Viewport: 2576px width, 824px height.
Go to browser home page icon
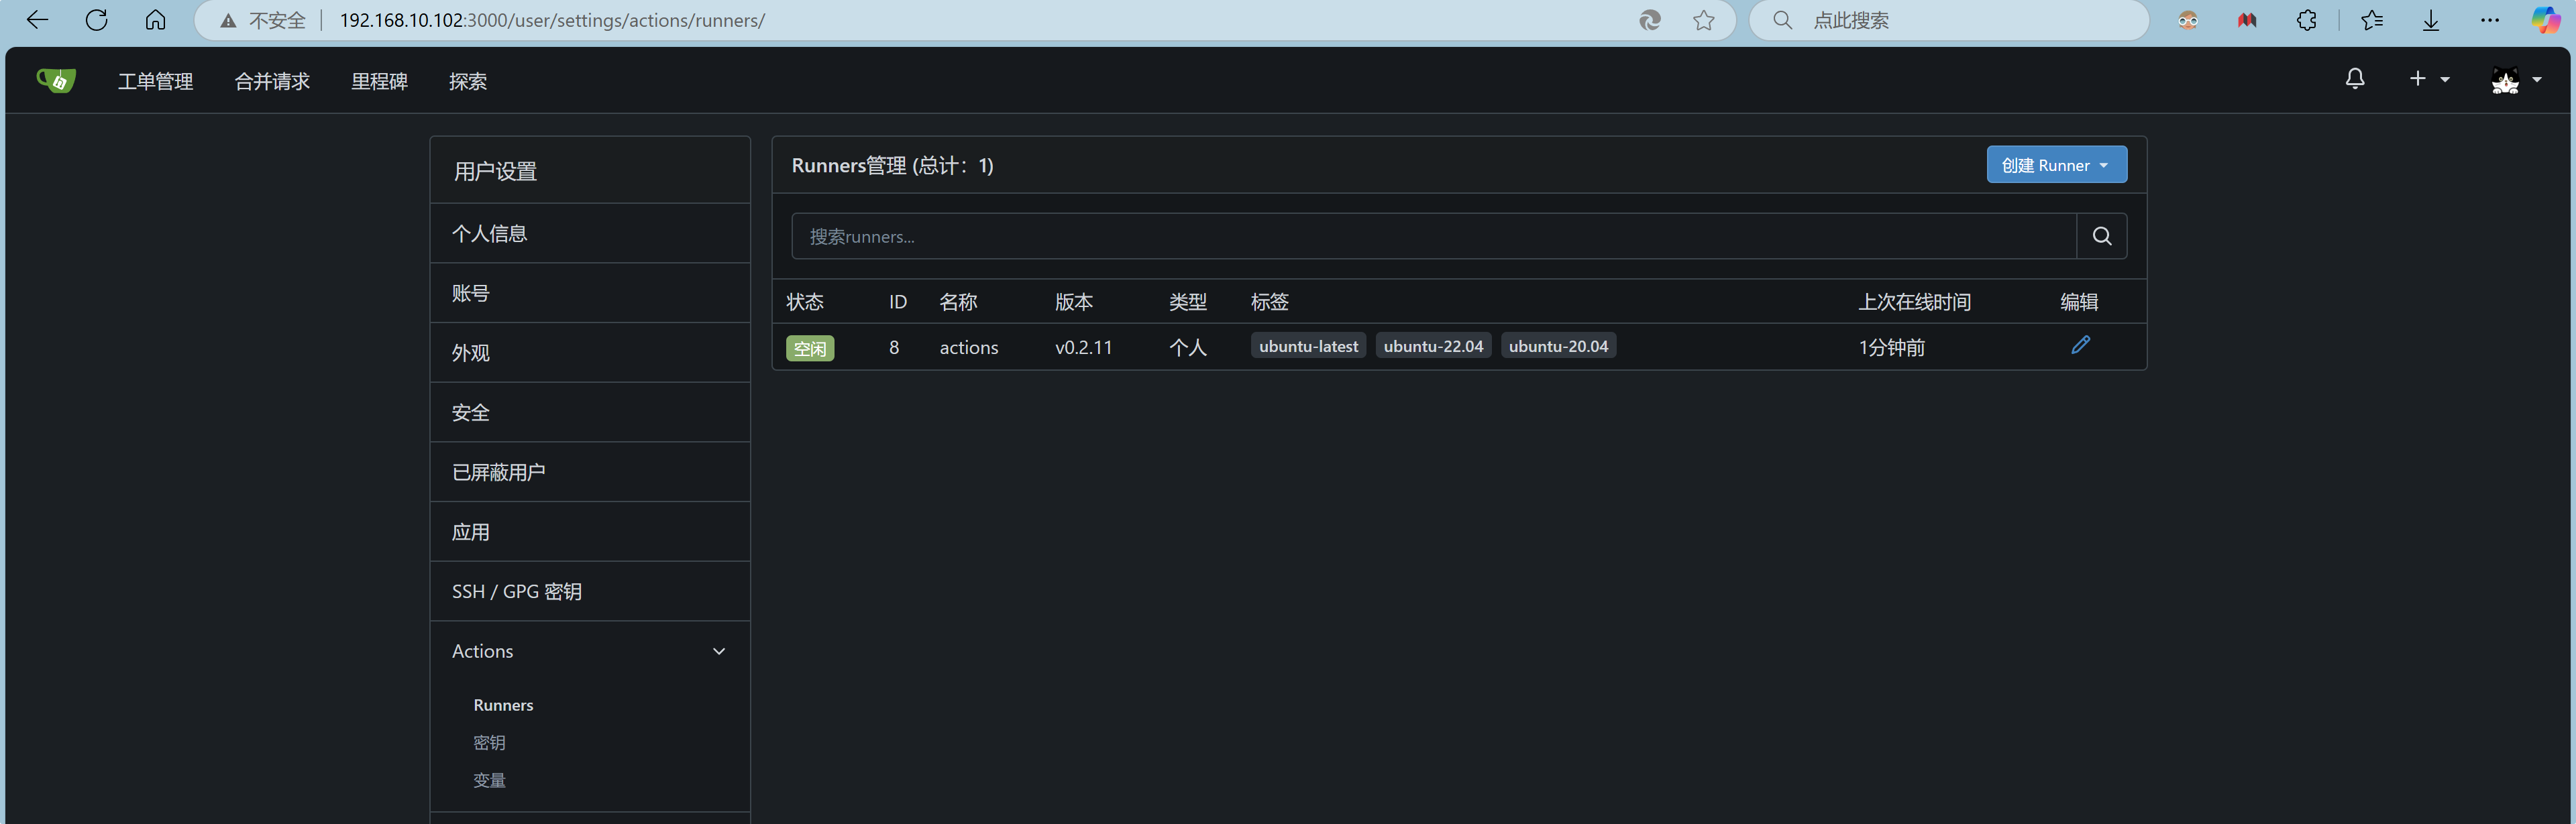(x=155, y=20)
